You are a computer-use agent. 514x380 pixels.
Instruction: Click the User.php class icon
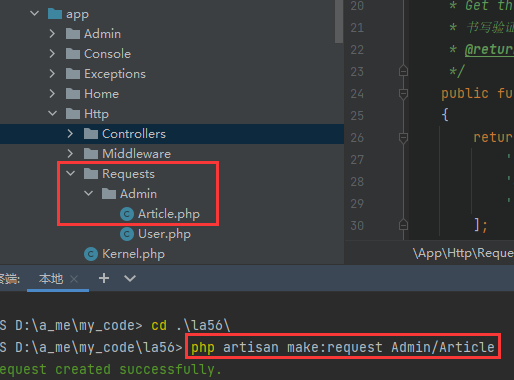(127, 234)
